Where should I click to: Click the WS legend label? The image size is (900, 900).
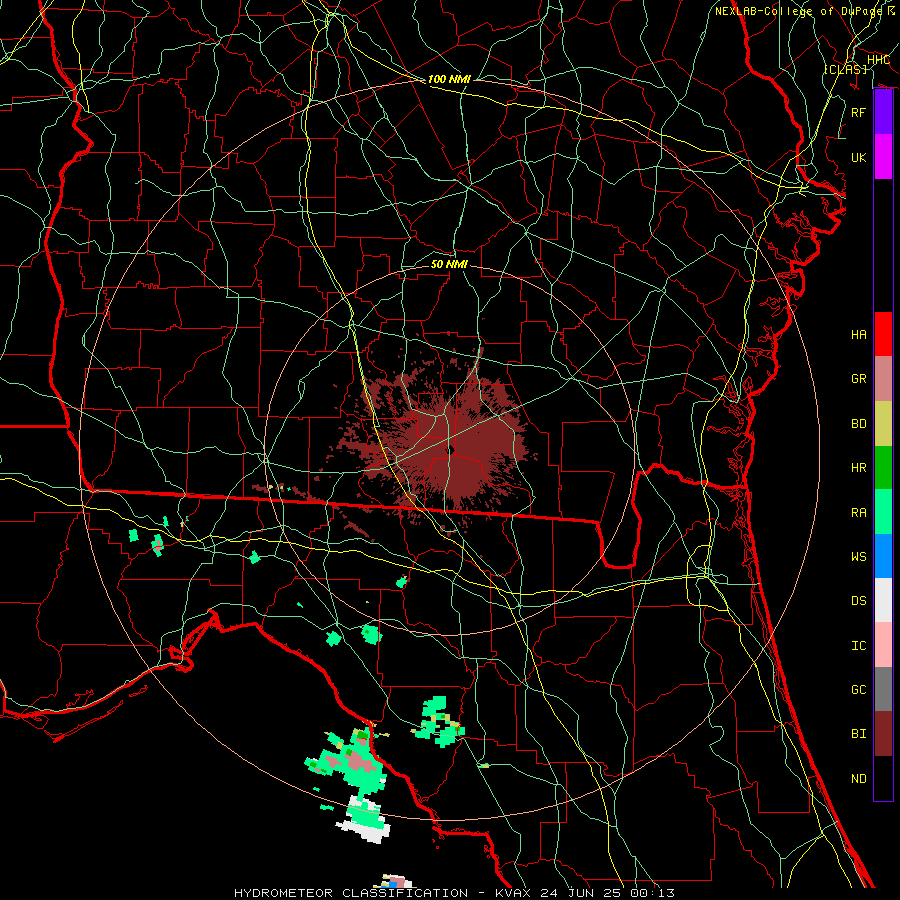(x=858, y=557)
